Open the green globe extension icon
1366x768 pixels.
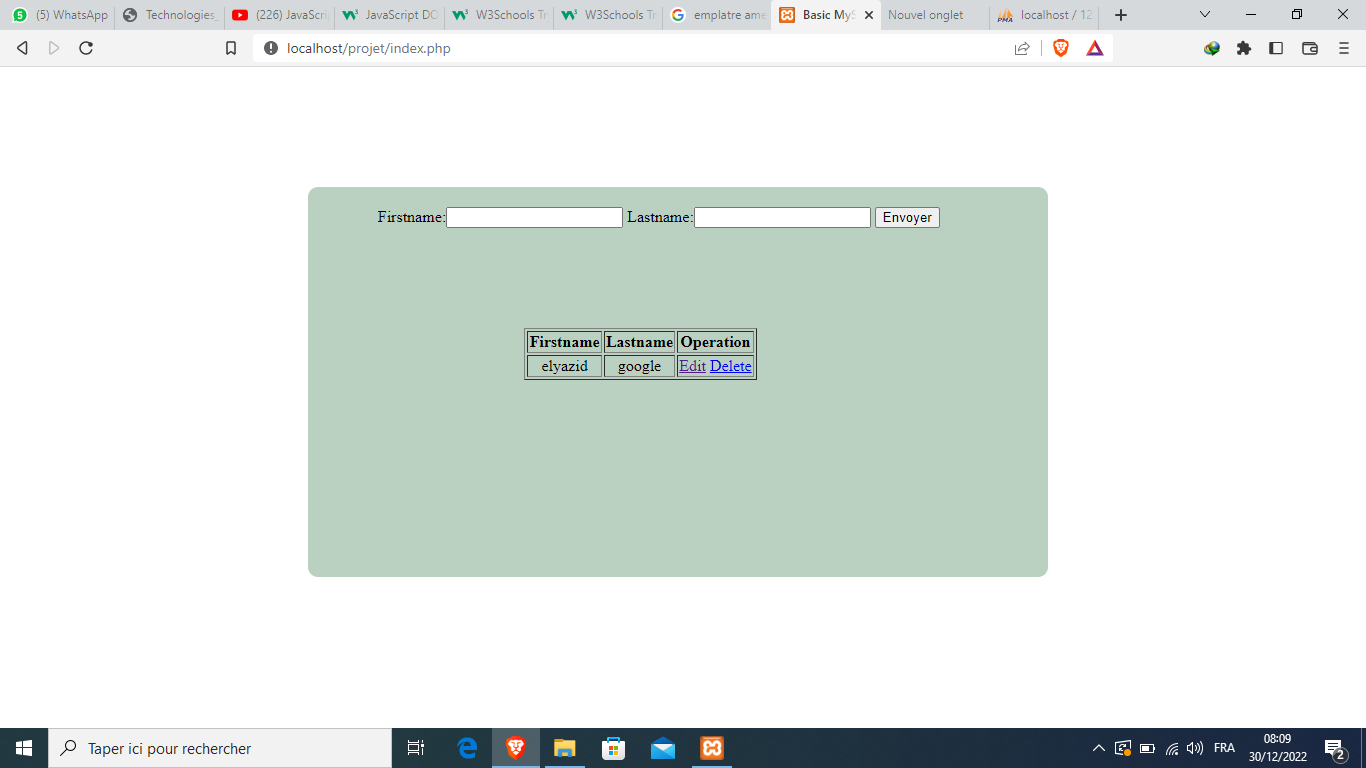(x=1212, y=48)
